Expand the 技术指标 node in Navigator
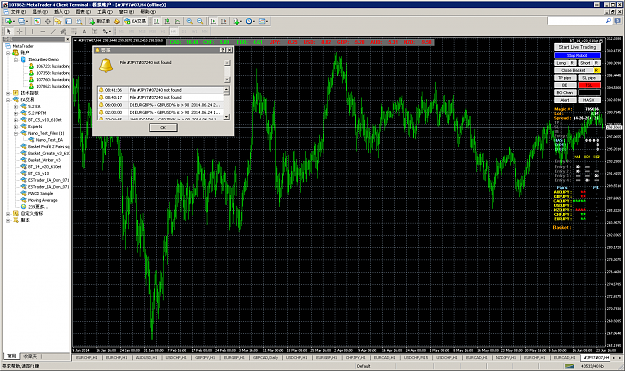This screenshot has height=371, width=625. point(8,93)
